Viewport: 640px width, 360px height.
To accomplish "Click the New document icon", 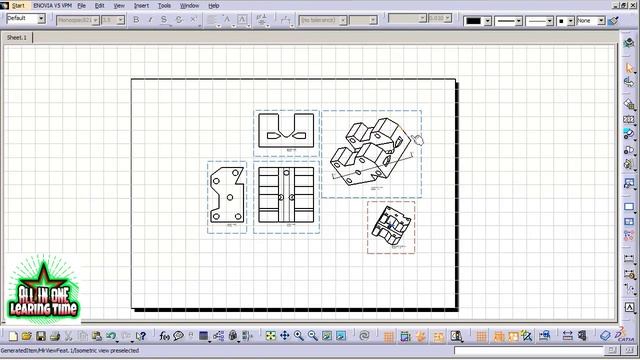I will click(13, 336).
